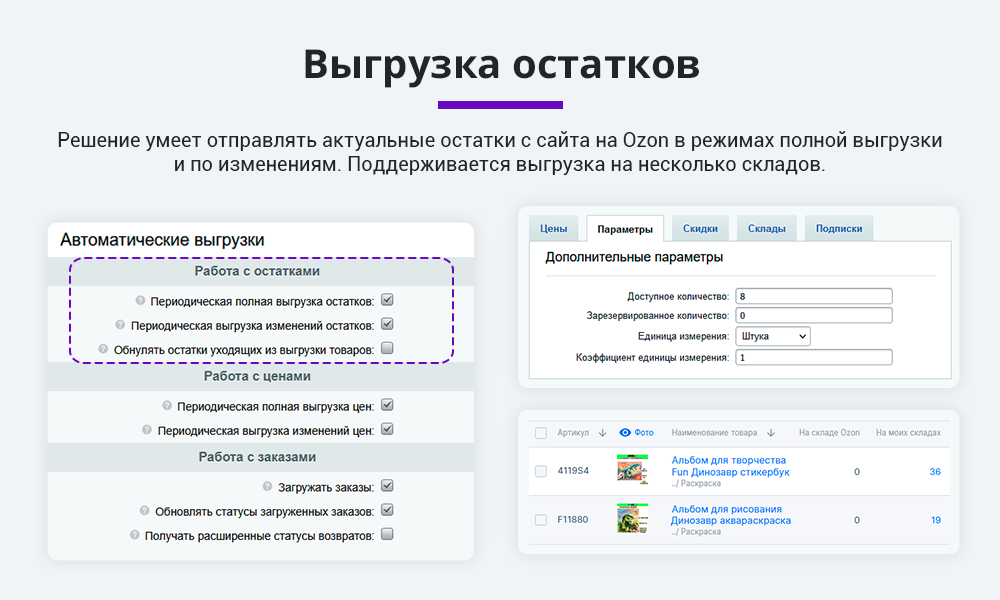Click the sort arrow beside Наименование товара
Image resolution: width=1000 pixels, height=600 pixels.
(770, 434)
